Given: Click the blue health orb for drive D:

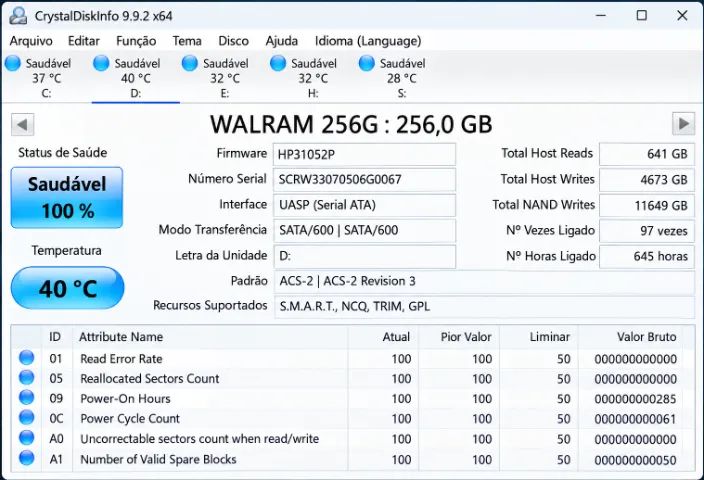Looking at the screenshot, I should click(101, 63).
